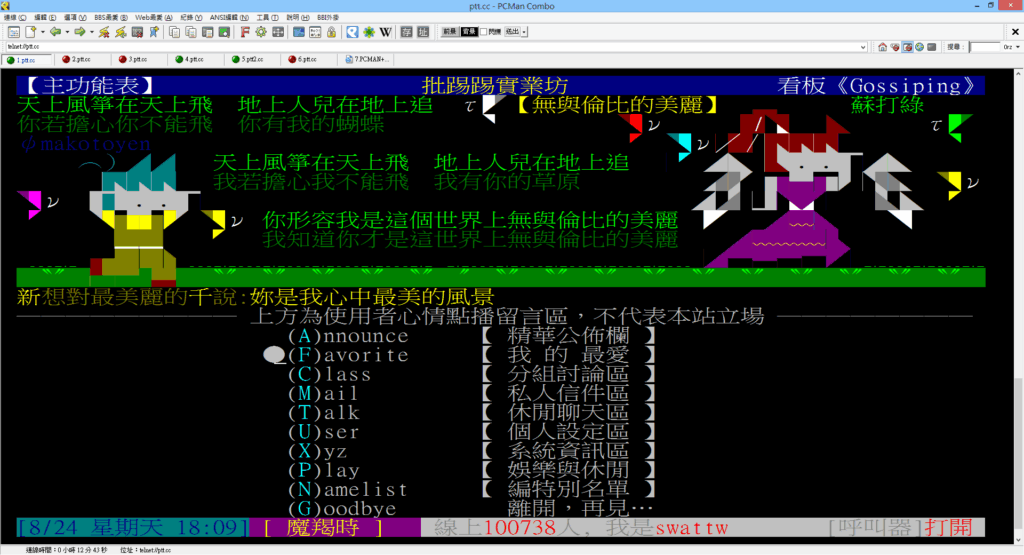
Task: Open the BBS最愛(B) menu
Action: (111, 18)
